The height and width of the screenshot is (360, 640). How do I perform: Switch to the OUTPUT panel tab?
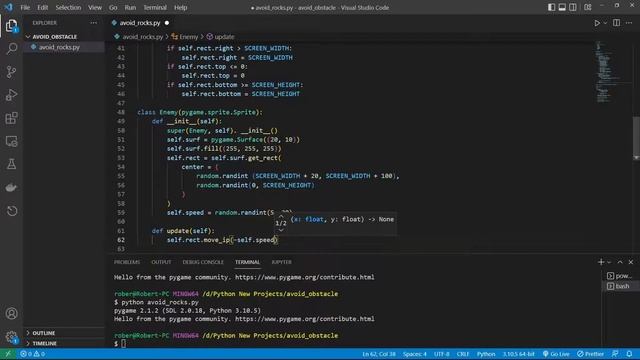(161, 262)
